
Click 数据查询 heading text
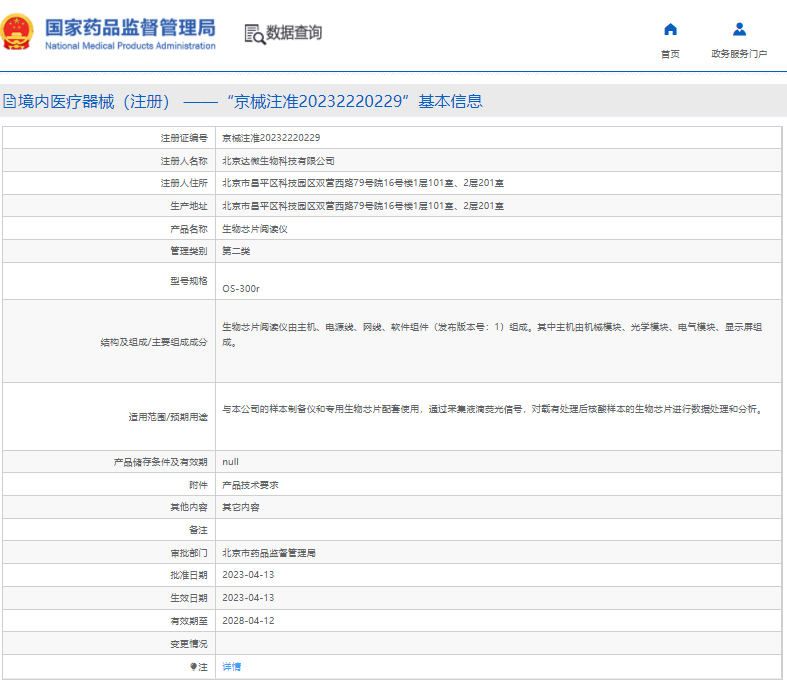tap(294, 33)
